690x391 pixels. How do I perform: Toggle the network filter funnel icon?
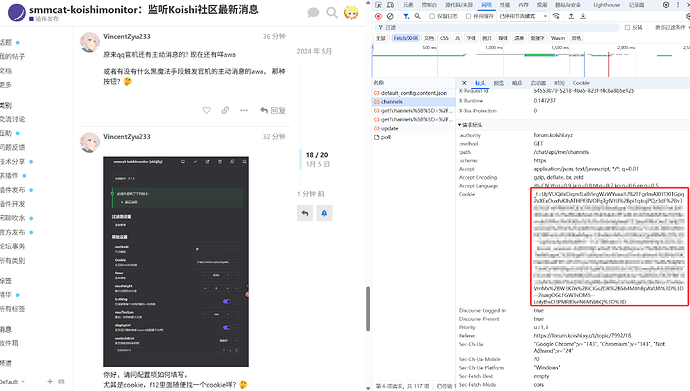406,16
